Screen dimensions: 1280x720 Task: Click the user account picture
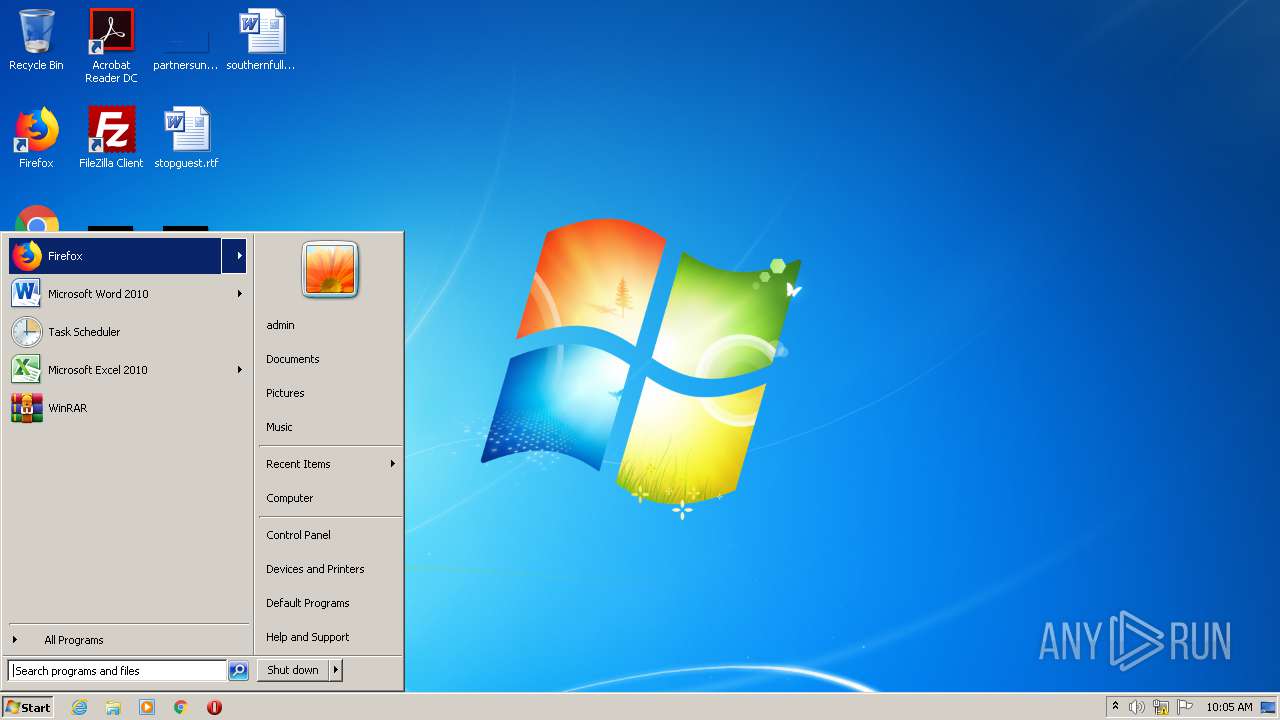(330, 269)
